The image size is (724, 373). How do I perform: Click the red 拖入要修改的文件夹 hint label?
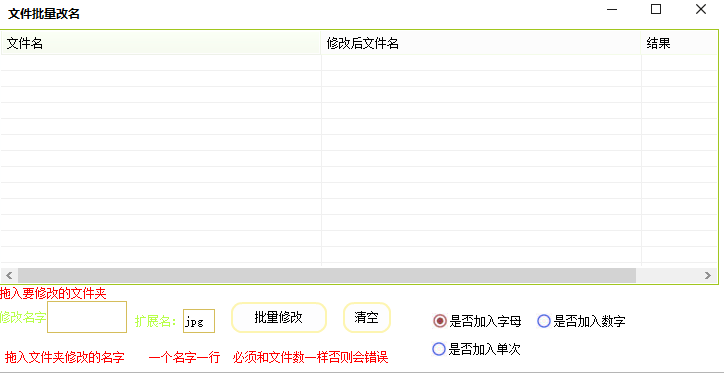click(x=54, y=294)
